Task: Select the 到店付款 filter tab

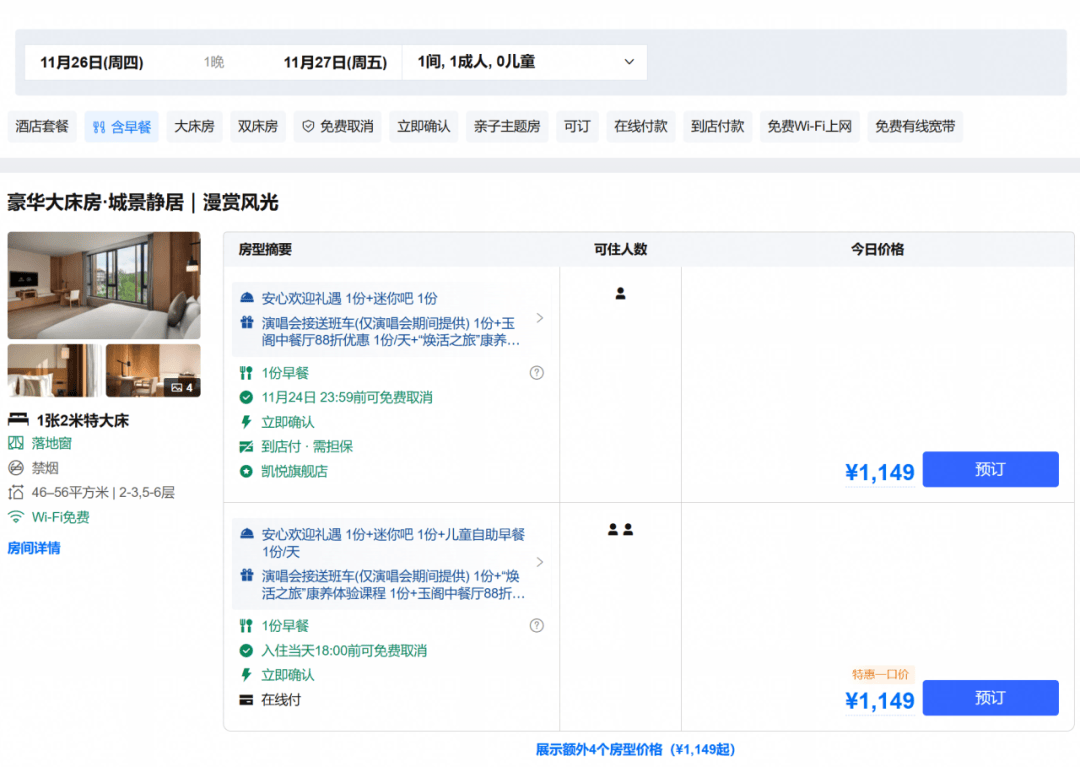Action: [x=718, y=127]
